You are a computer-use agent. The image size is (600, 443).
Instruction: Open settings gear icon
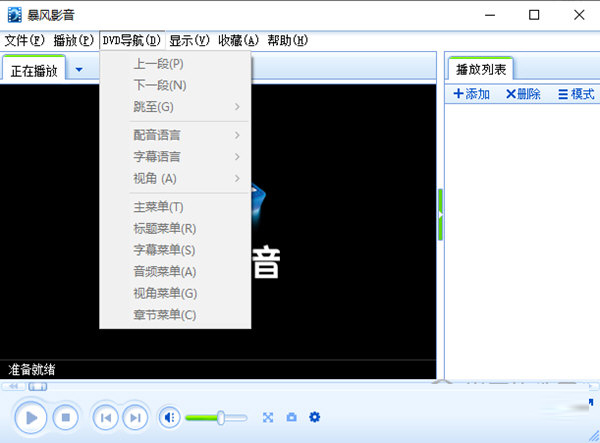point(315,417)
